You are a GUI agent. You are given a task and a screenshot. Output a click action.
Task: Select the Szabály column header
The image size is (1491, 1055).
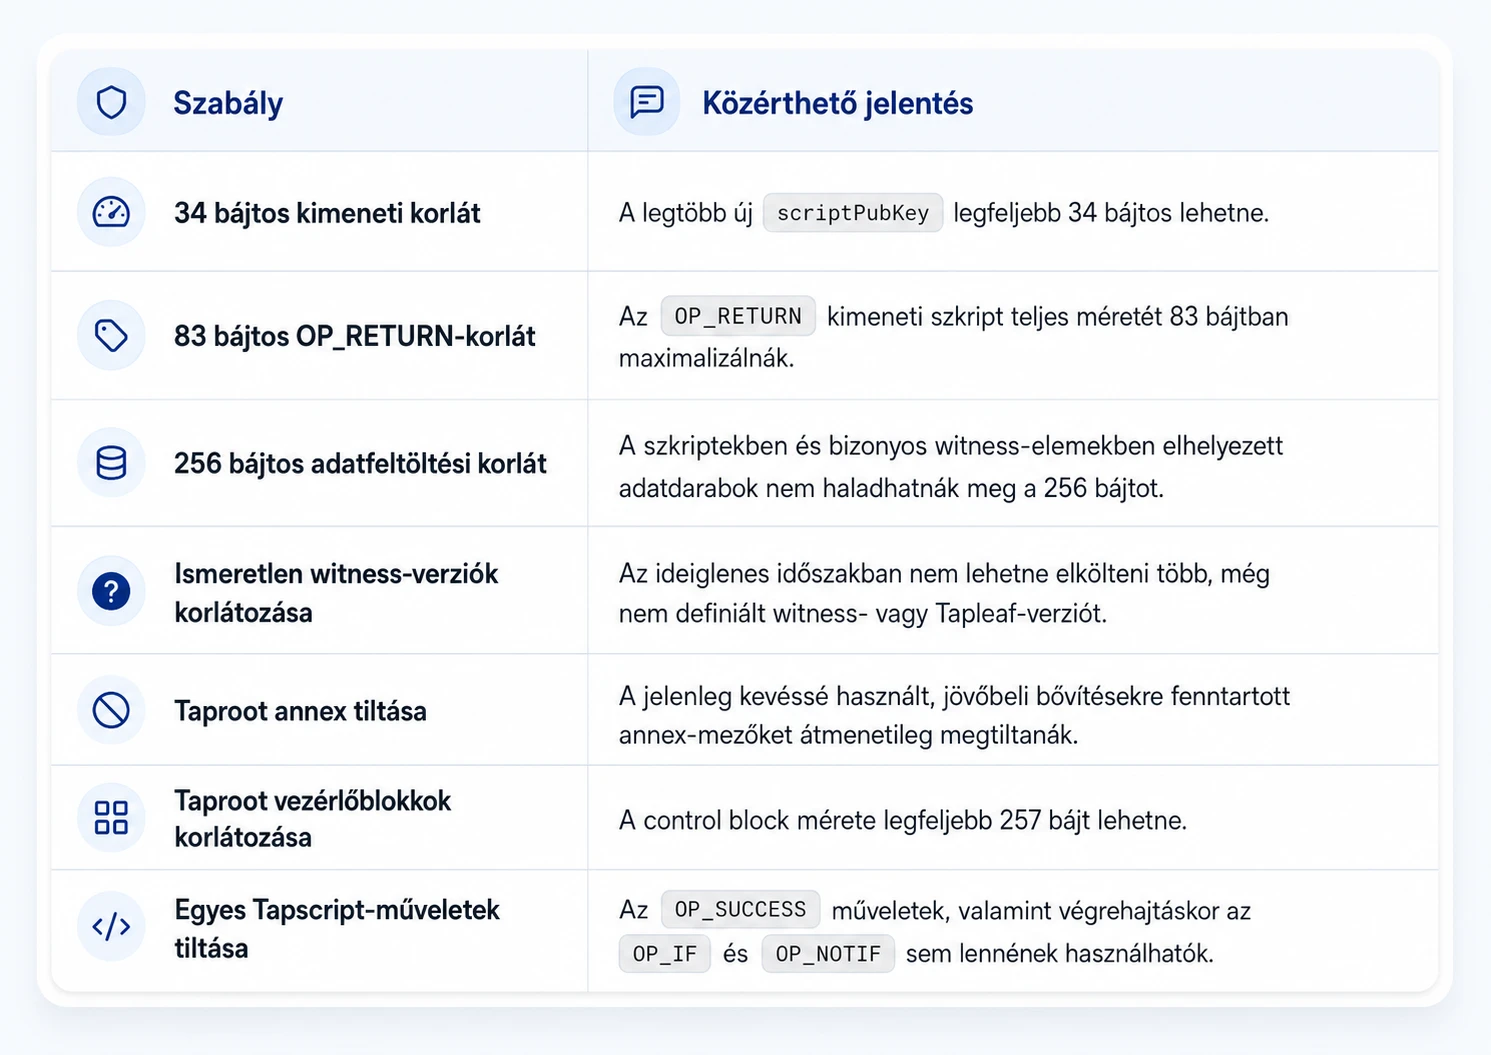coord(228,103)
